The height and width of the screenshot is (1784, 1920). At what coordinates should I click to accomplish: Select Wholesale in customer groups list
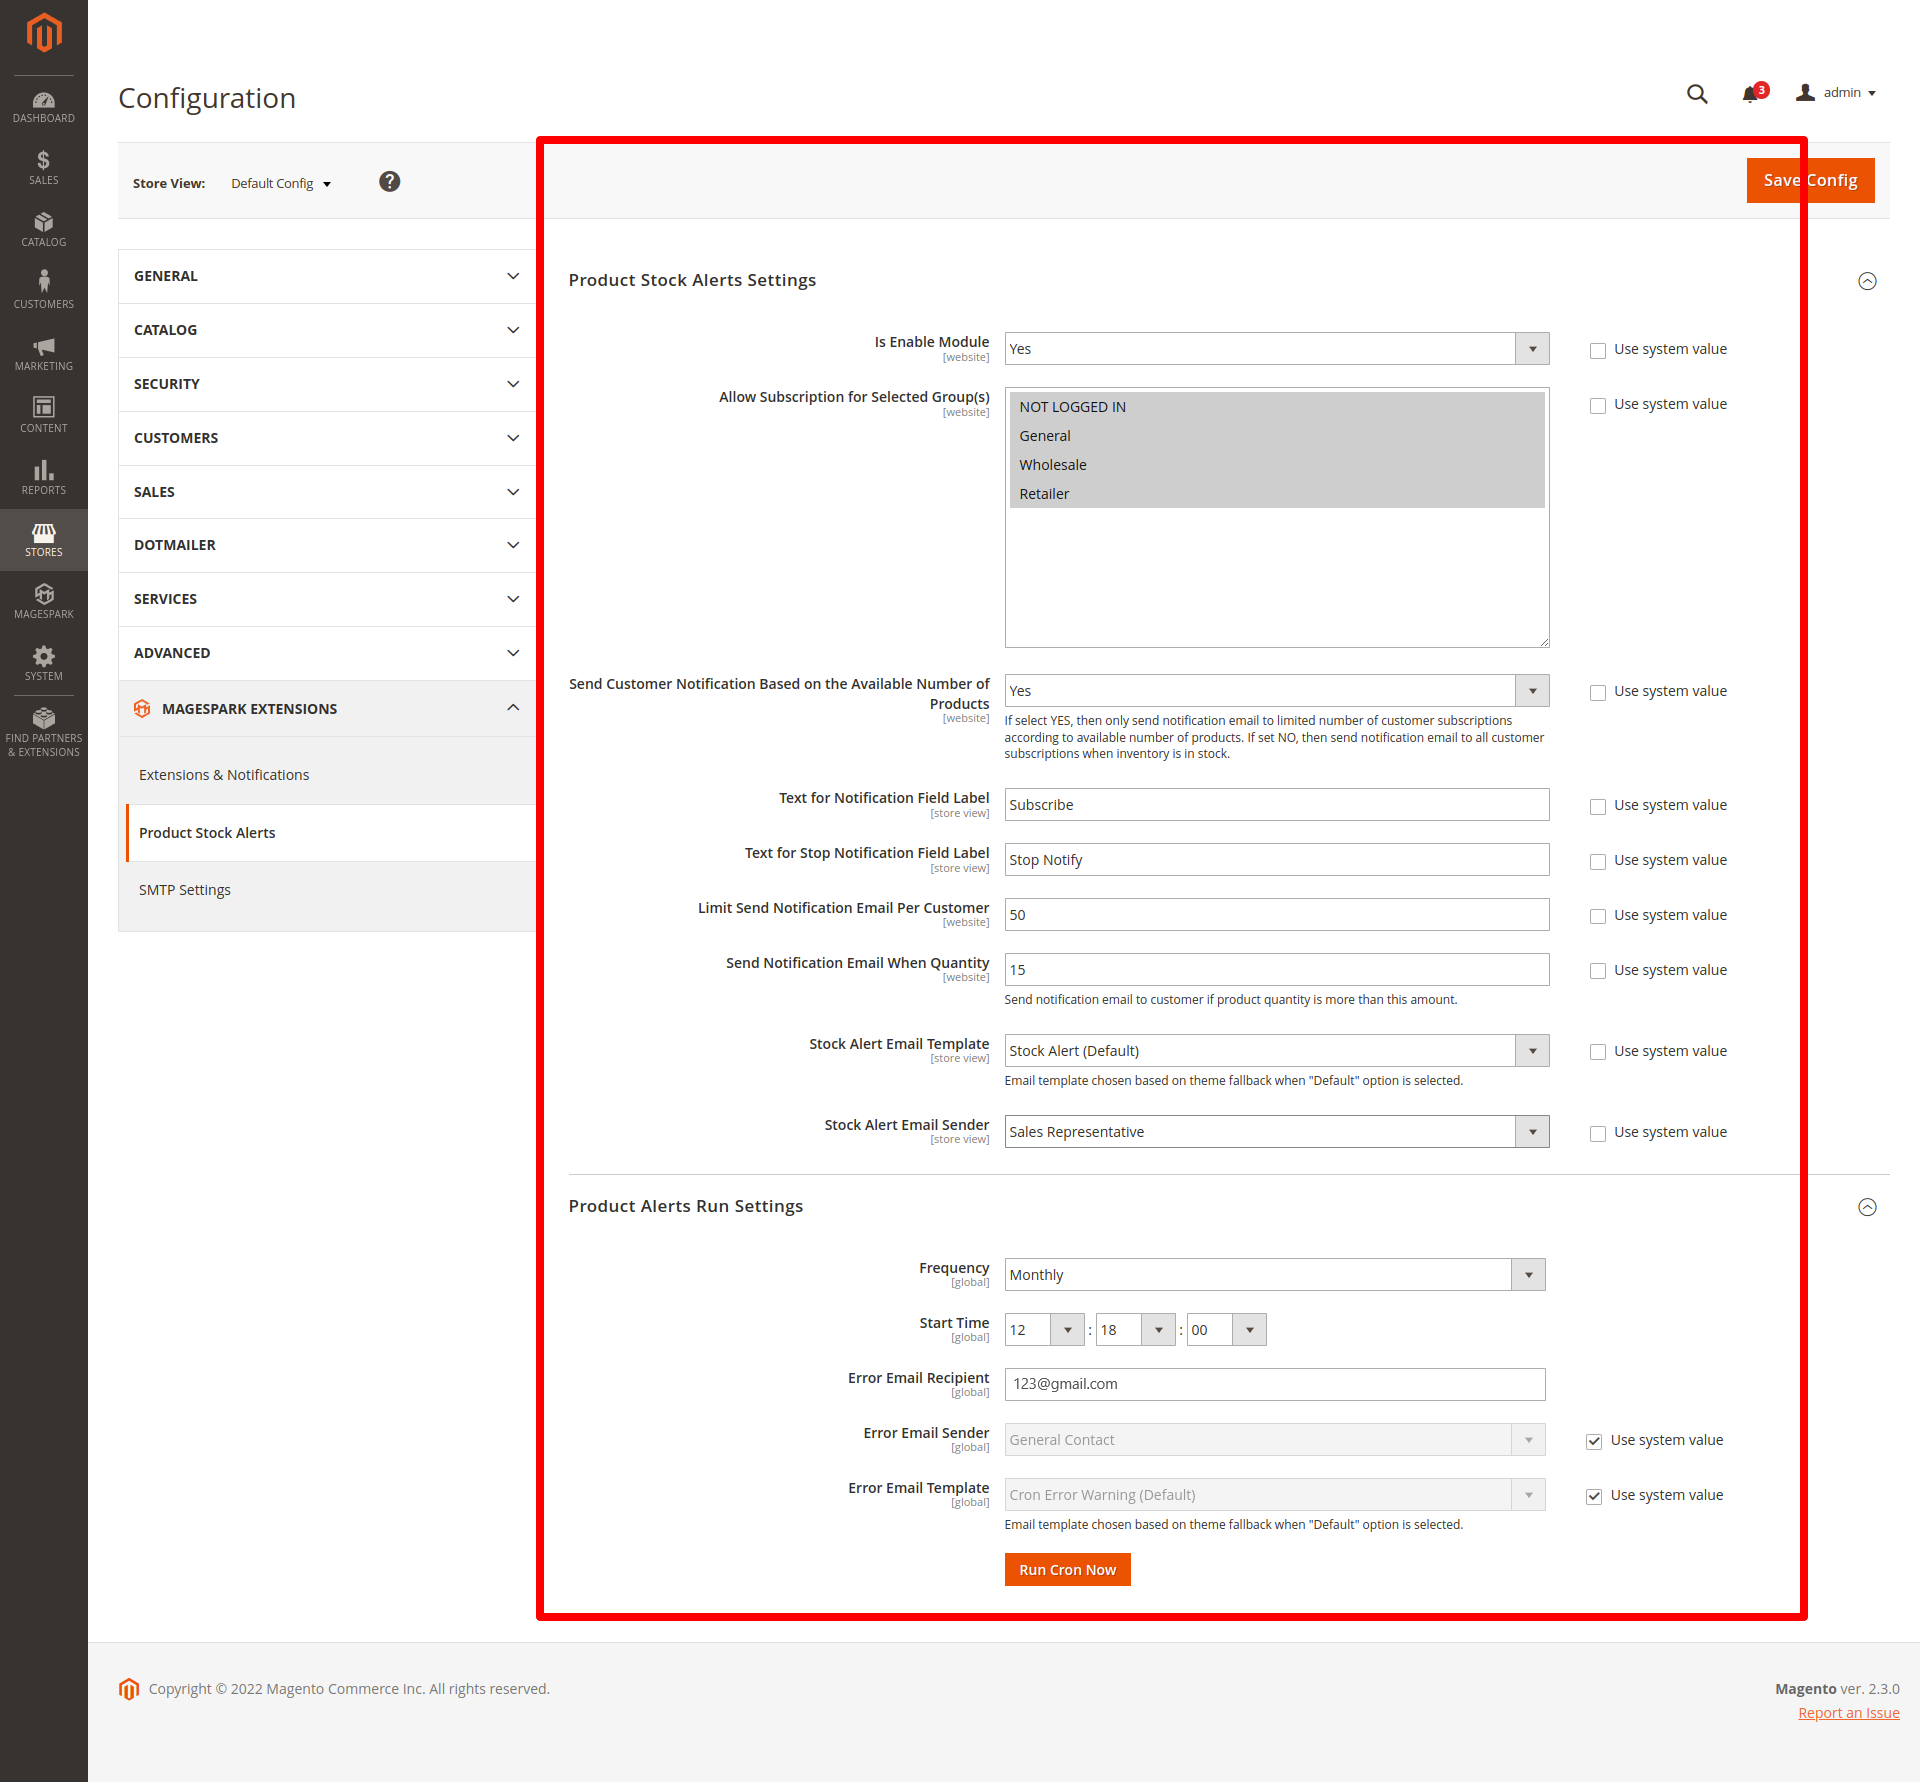1277,466
